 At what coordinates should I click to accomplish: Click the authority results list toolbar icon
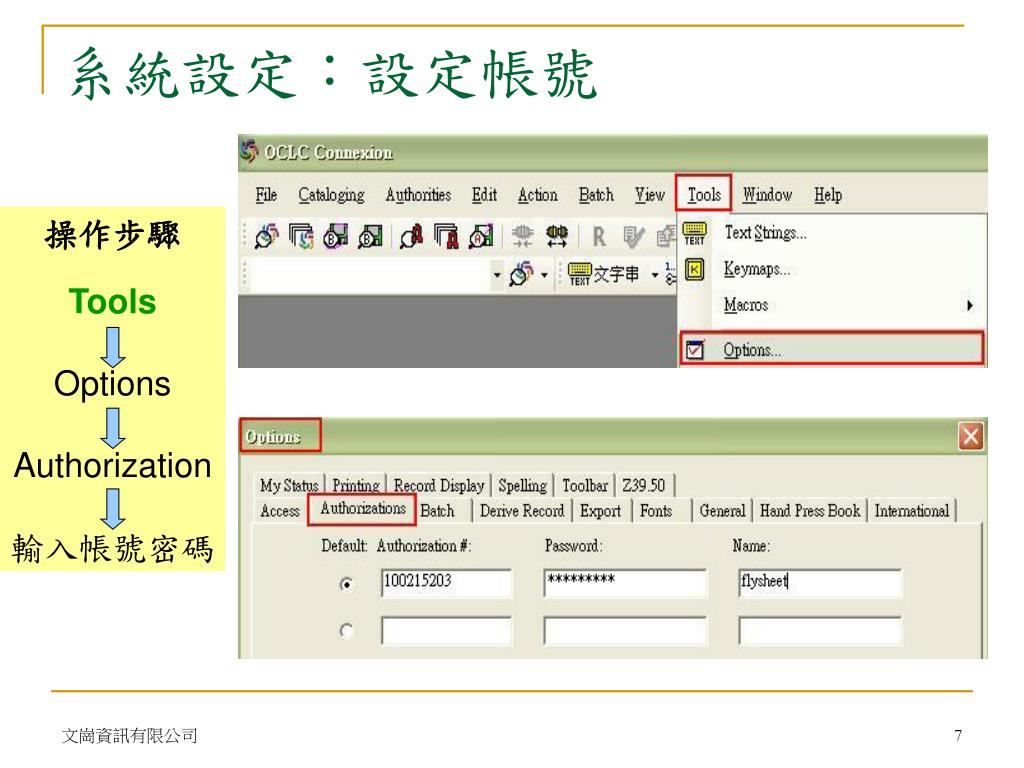pyautogui.click(x=446, y=236)
